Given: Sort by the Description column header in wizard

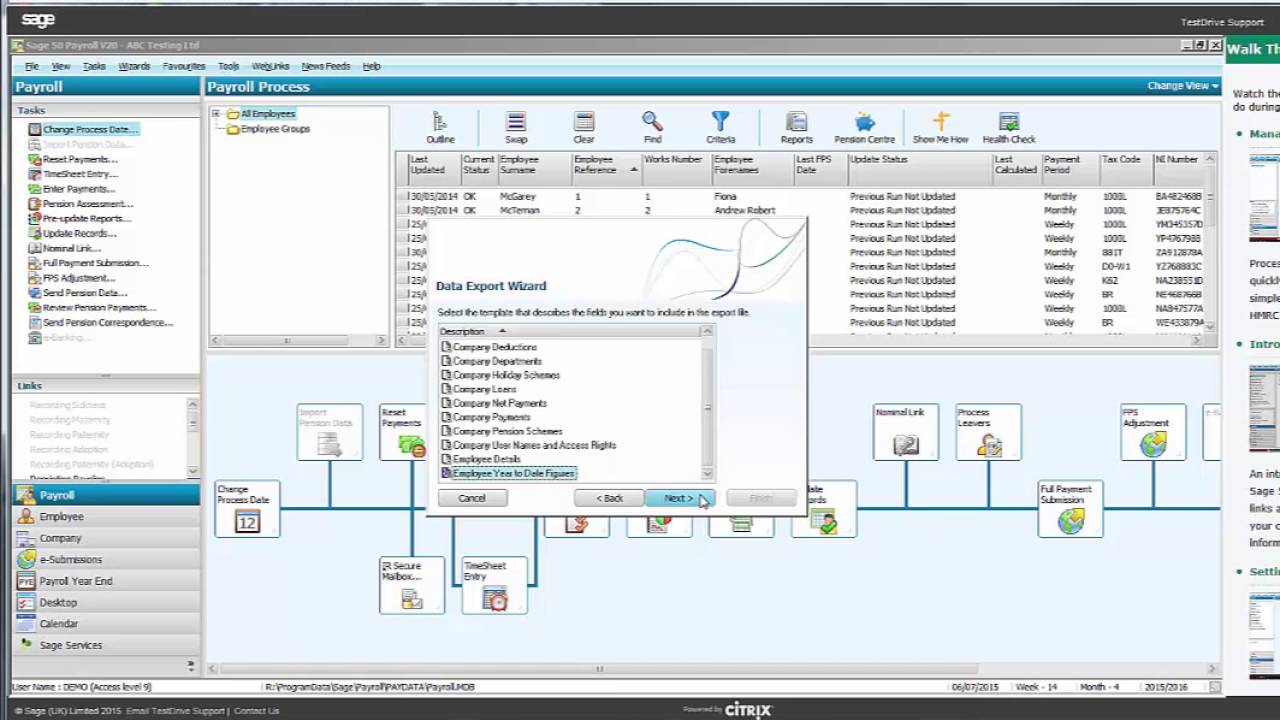Looking at the screenshot, I should [571, 331].
